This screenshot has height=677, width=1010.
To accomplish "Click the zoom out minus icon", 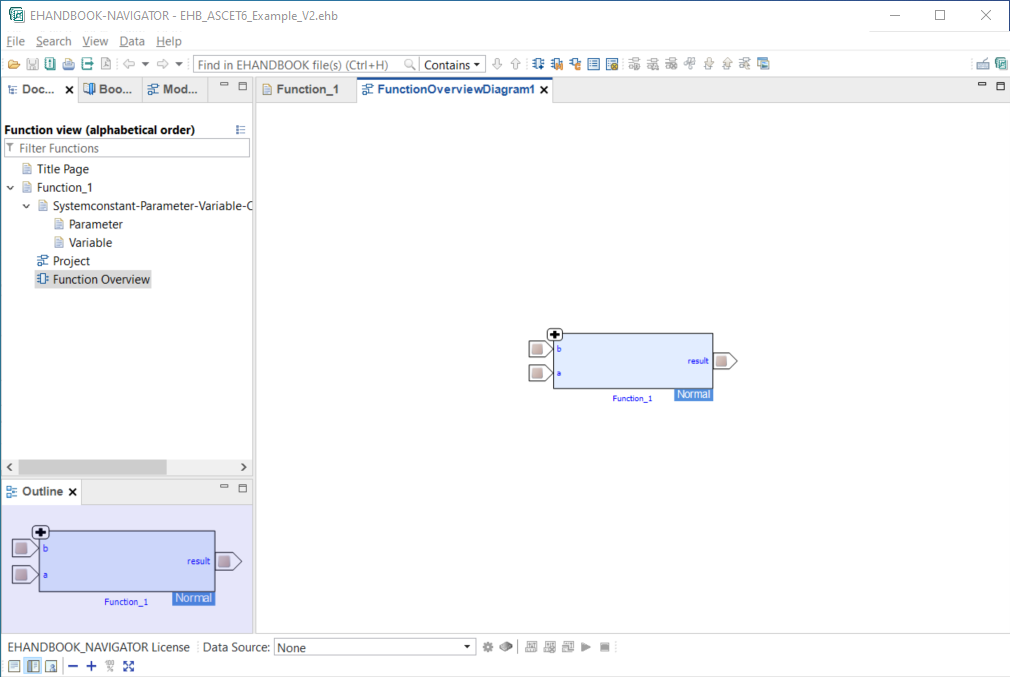I will tap(73, 666).
